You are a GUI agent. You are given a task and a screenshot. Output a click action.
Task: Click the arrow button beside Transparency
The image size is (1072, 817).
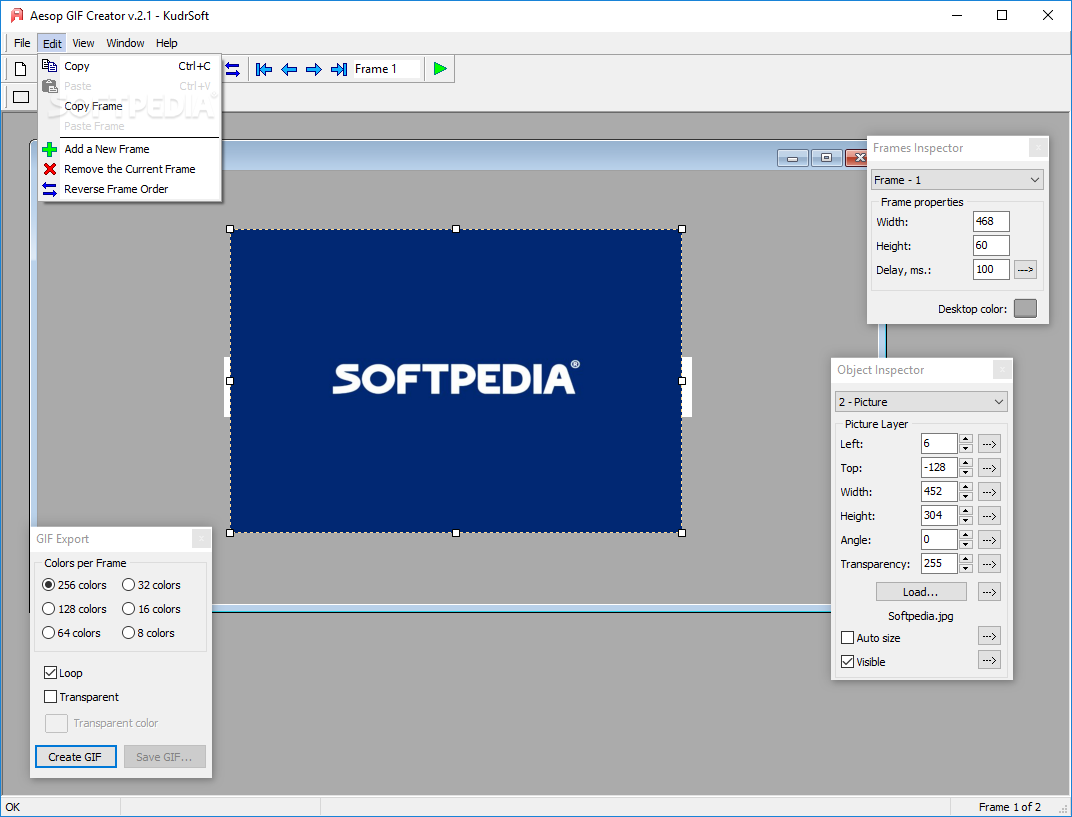[989, 563]
